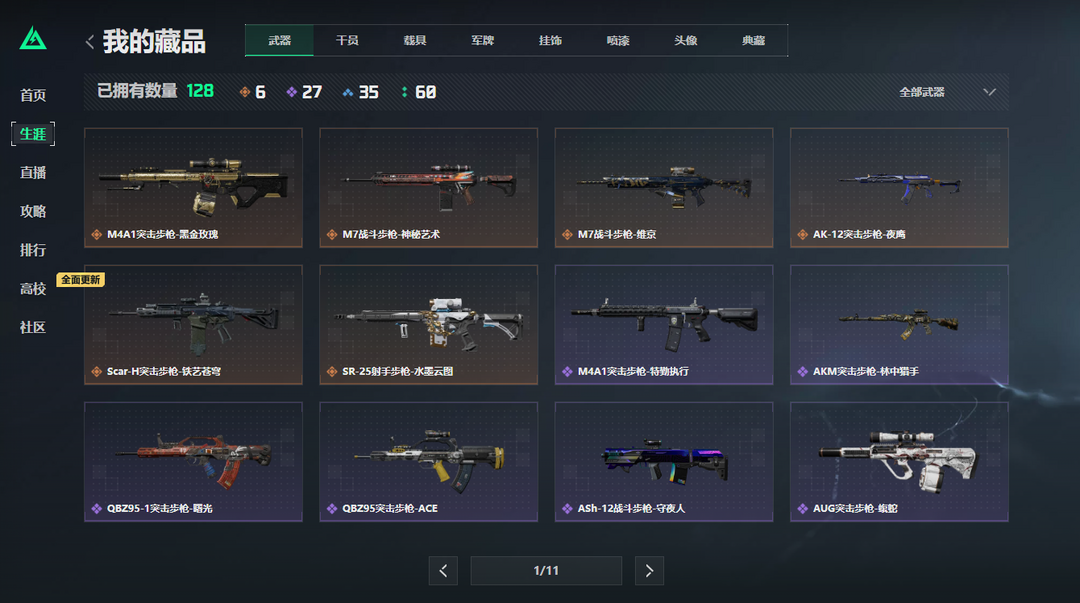Switch to the 载具 tab
1080x603 pixels.
point(415,41)
